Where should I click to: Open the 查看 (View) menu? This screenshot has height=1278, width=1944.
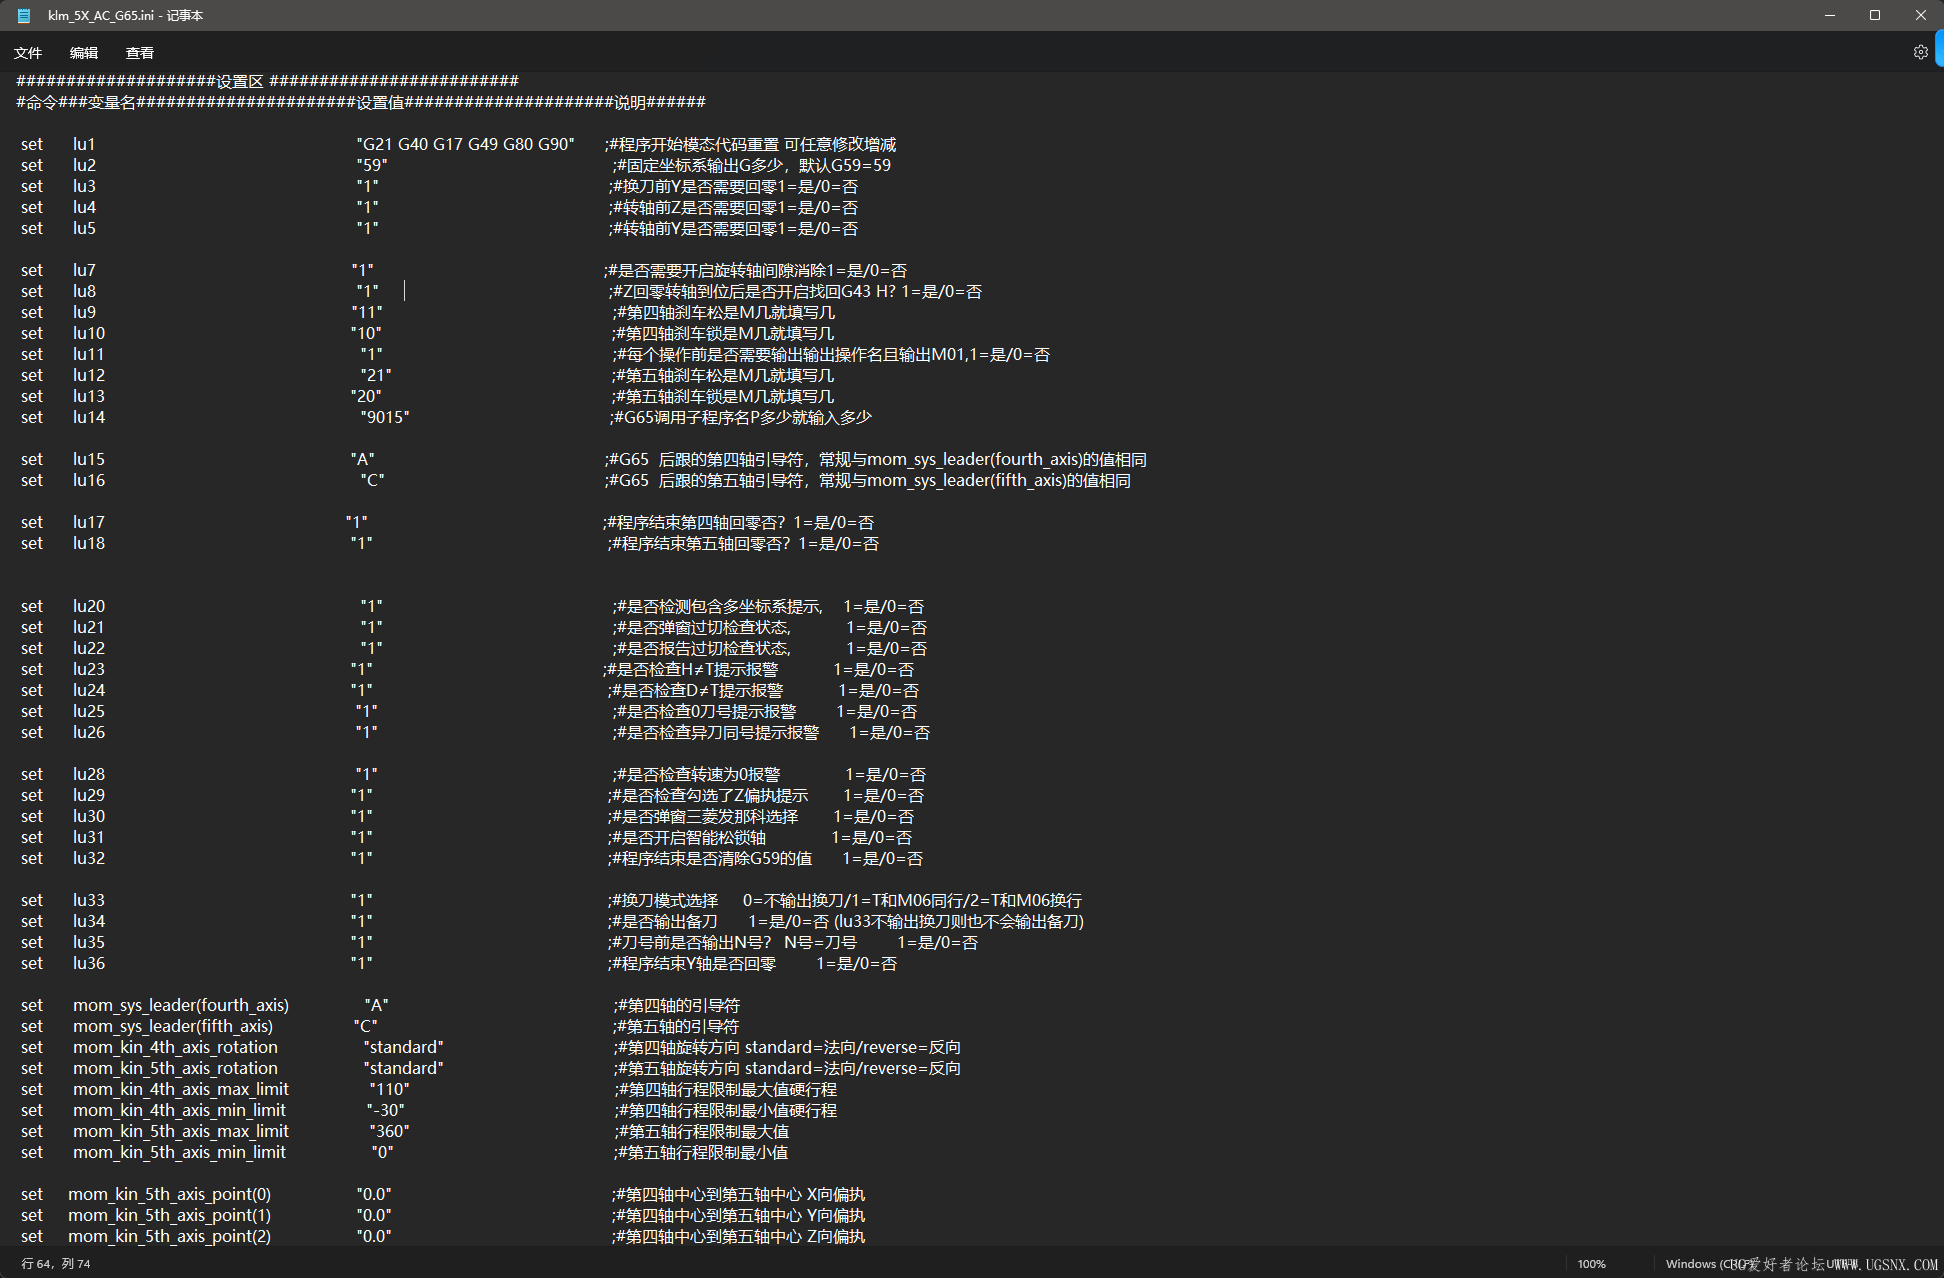pos(140,53)
